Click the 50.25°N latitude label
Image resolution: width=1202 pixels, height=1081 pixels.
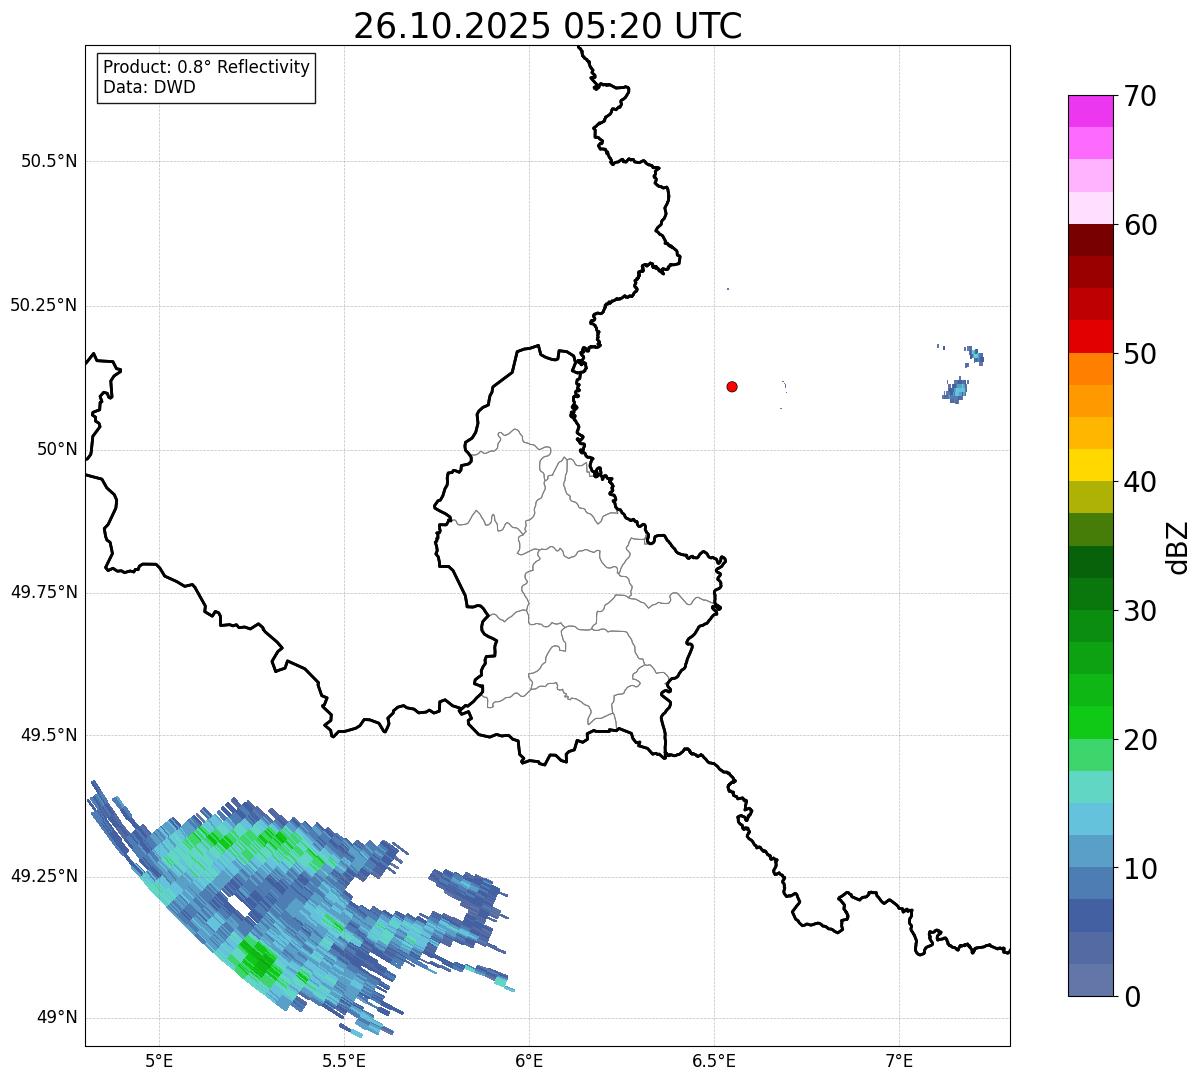[44, 305]
